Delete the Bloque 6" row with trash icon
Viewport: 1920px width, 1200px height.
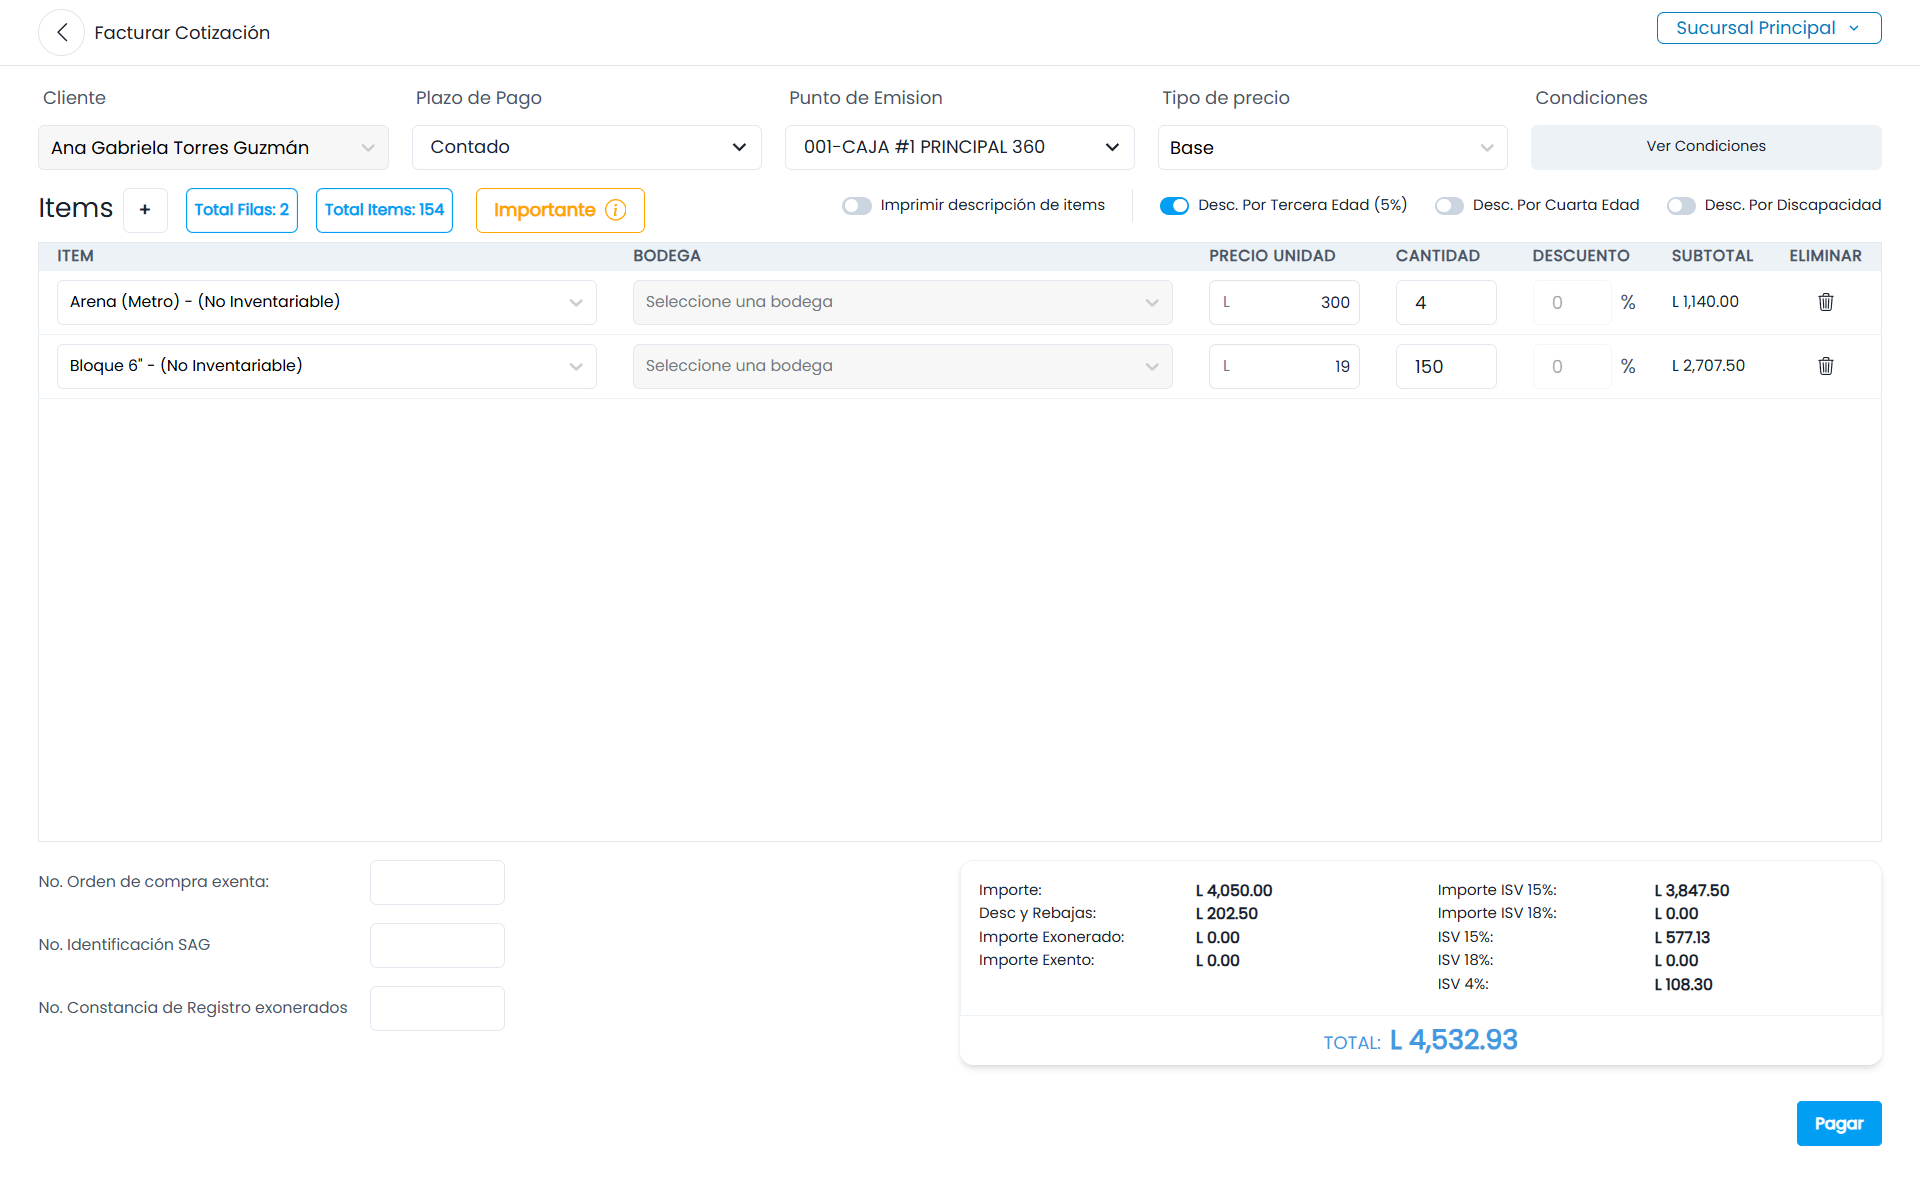click(x=1825, y=366)
